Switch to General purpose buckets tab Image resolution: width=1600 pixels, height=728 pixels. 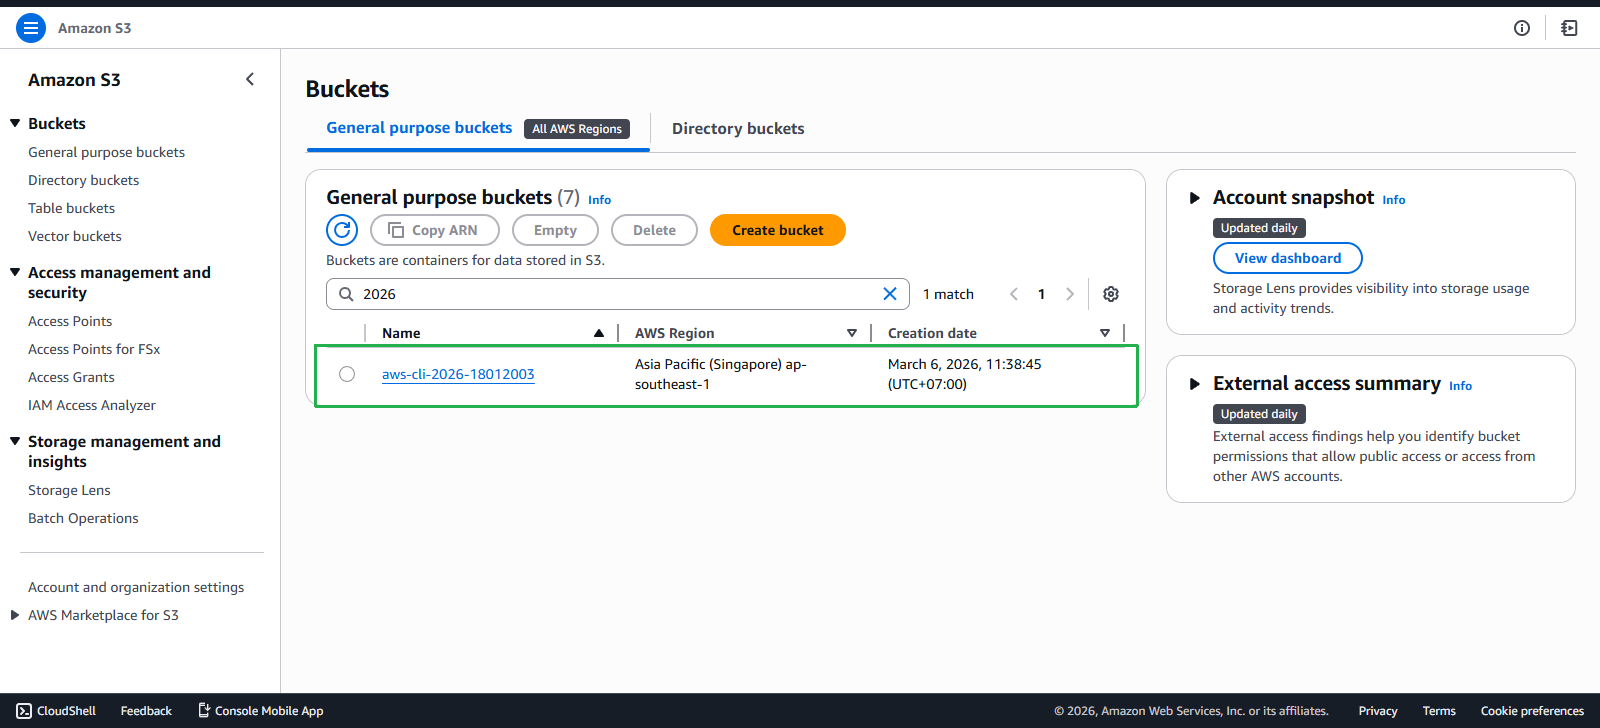[x=419, y=128]
